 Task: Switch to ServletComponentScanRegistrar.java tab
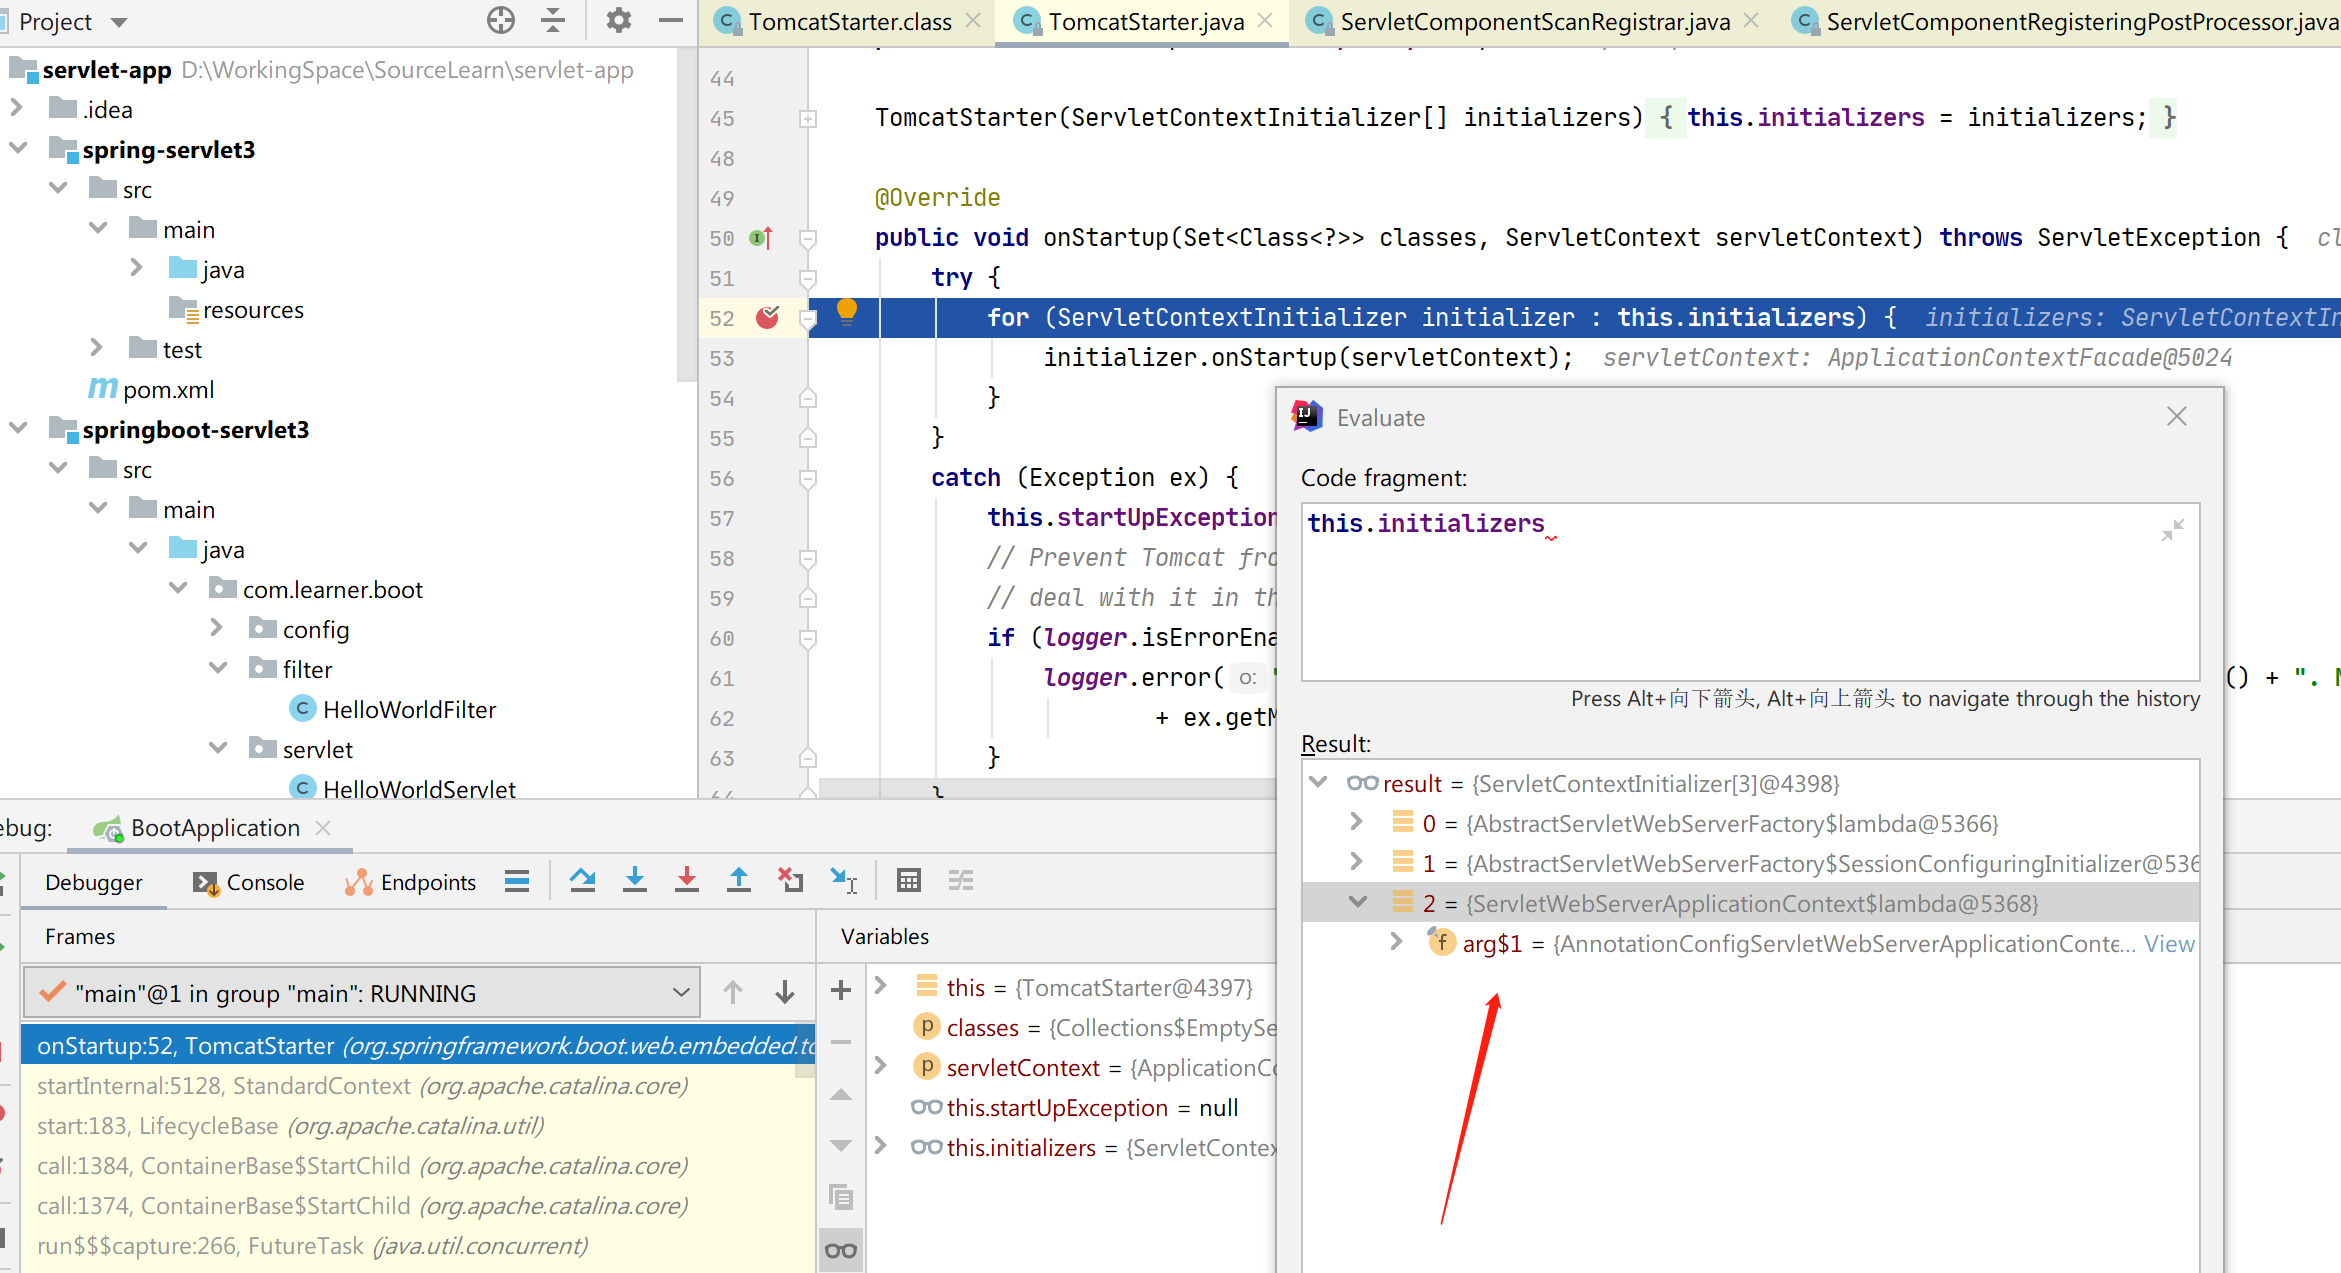(x=1533, y=22)
